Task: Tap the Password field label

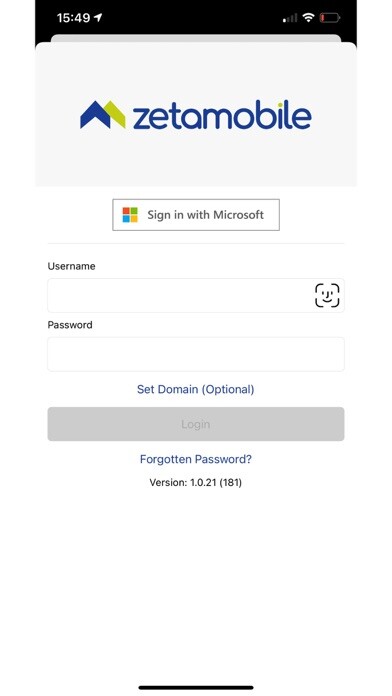Action: click(x=70, y=325)
